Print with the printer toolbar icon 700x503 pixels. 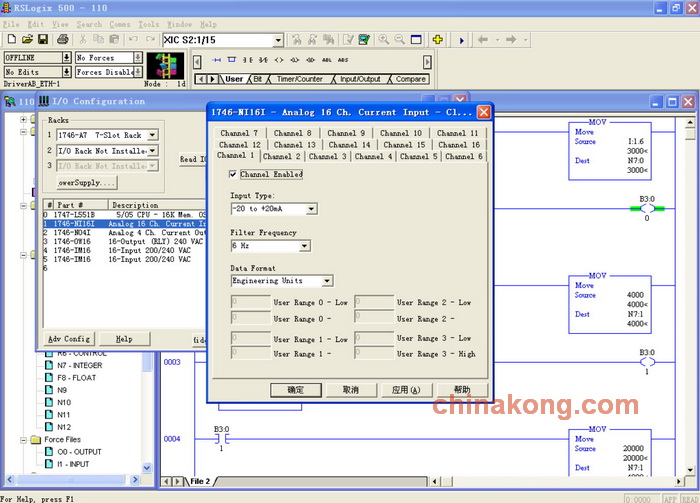point(62,40)
